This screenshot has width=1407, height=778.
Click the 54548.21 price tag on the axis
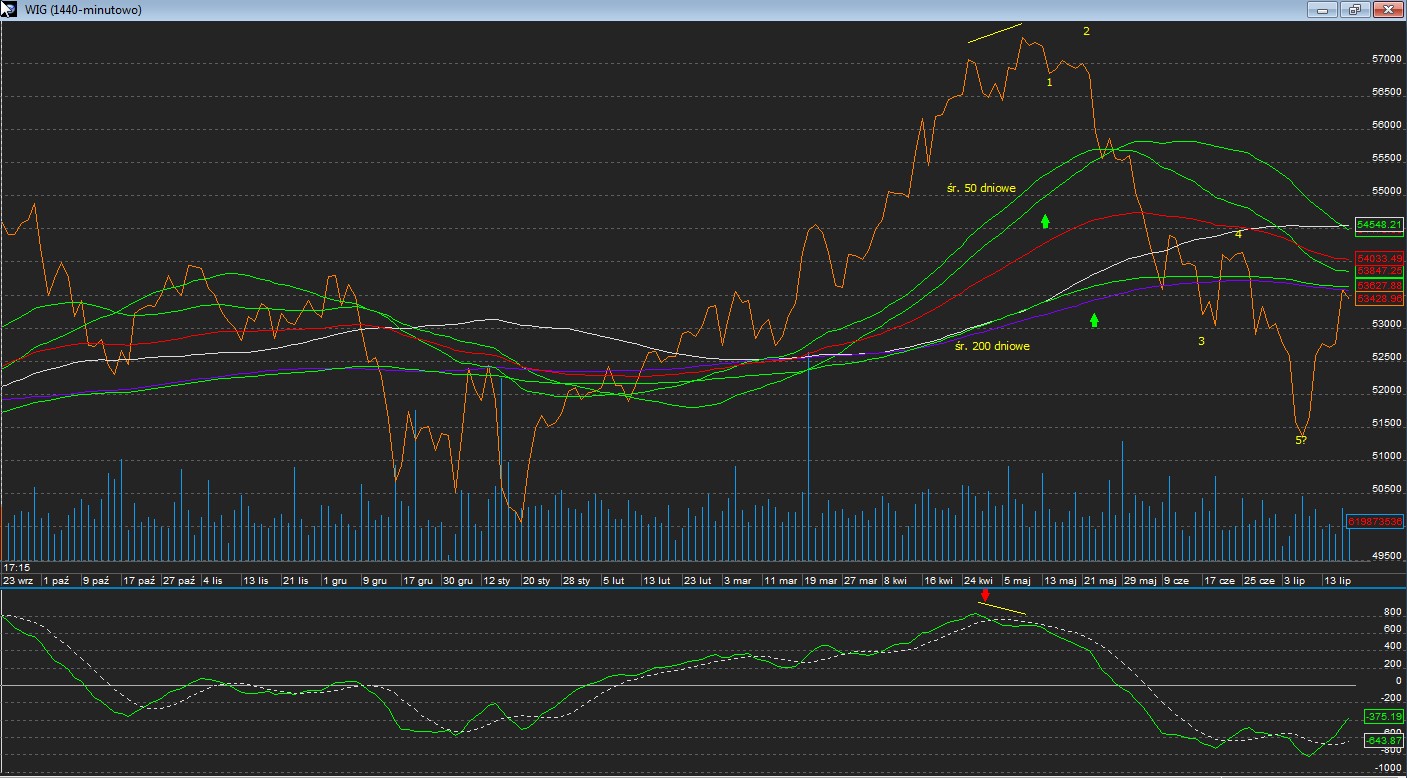pyautogui.click(x=1379, y=225)
